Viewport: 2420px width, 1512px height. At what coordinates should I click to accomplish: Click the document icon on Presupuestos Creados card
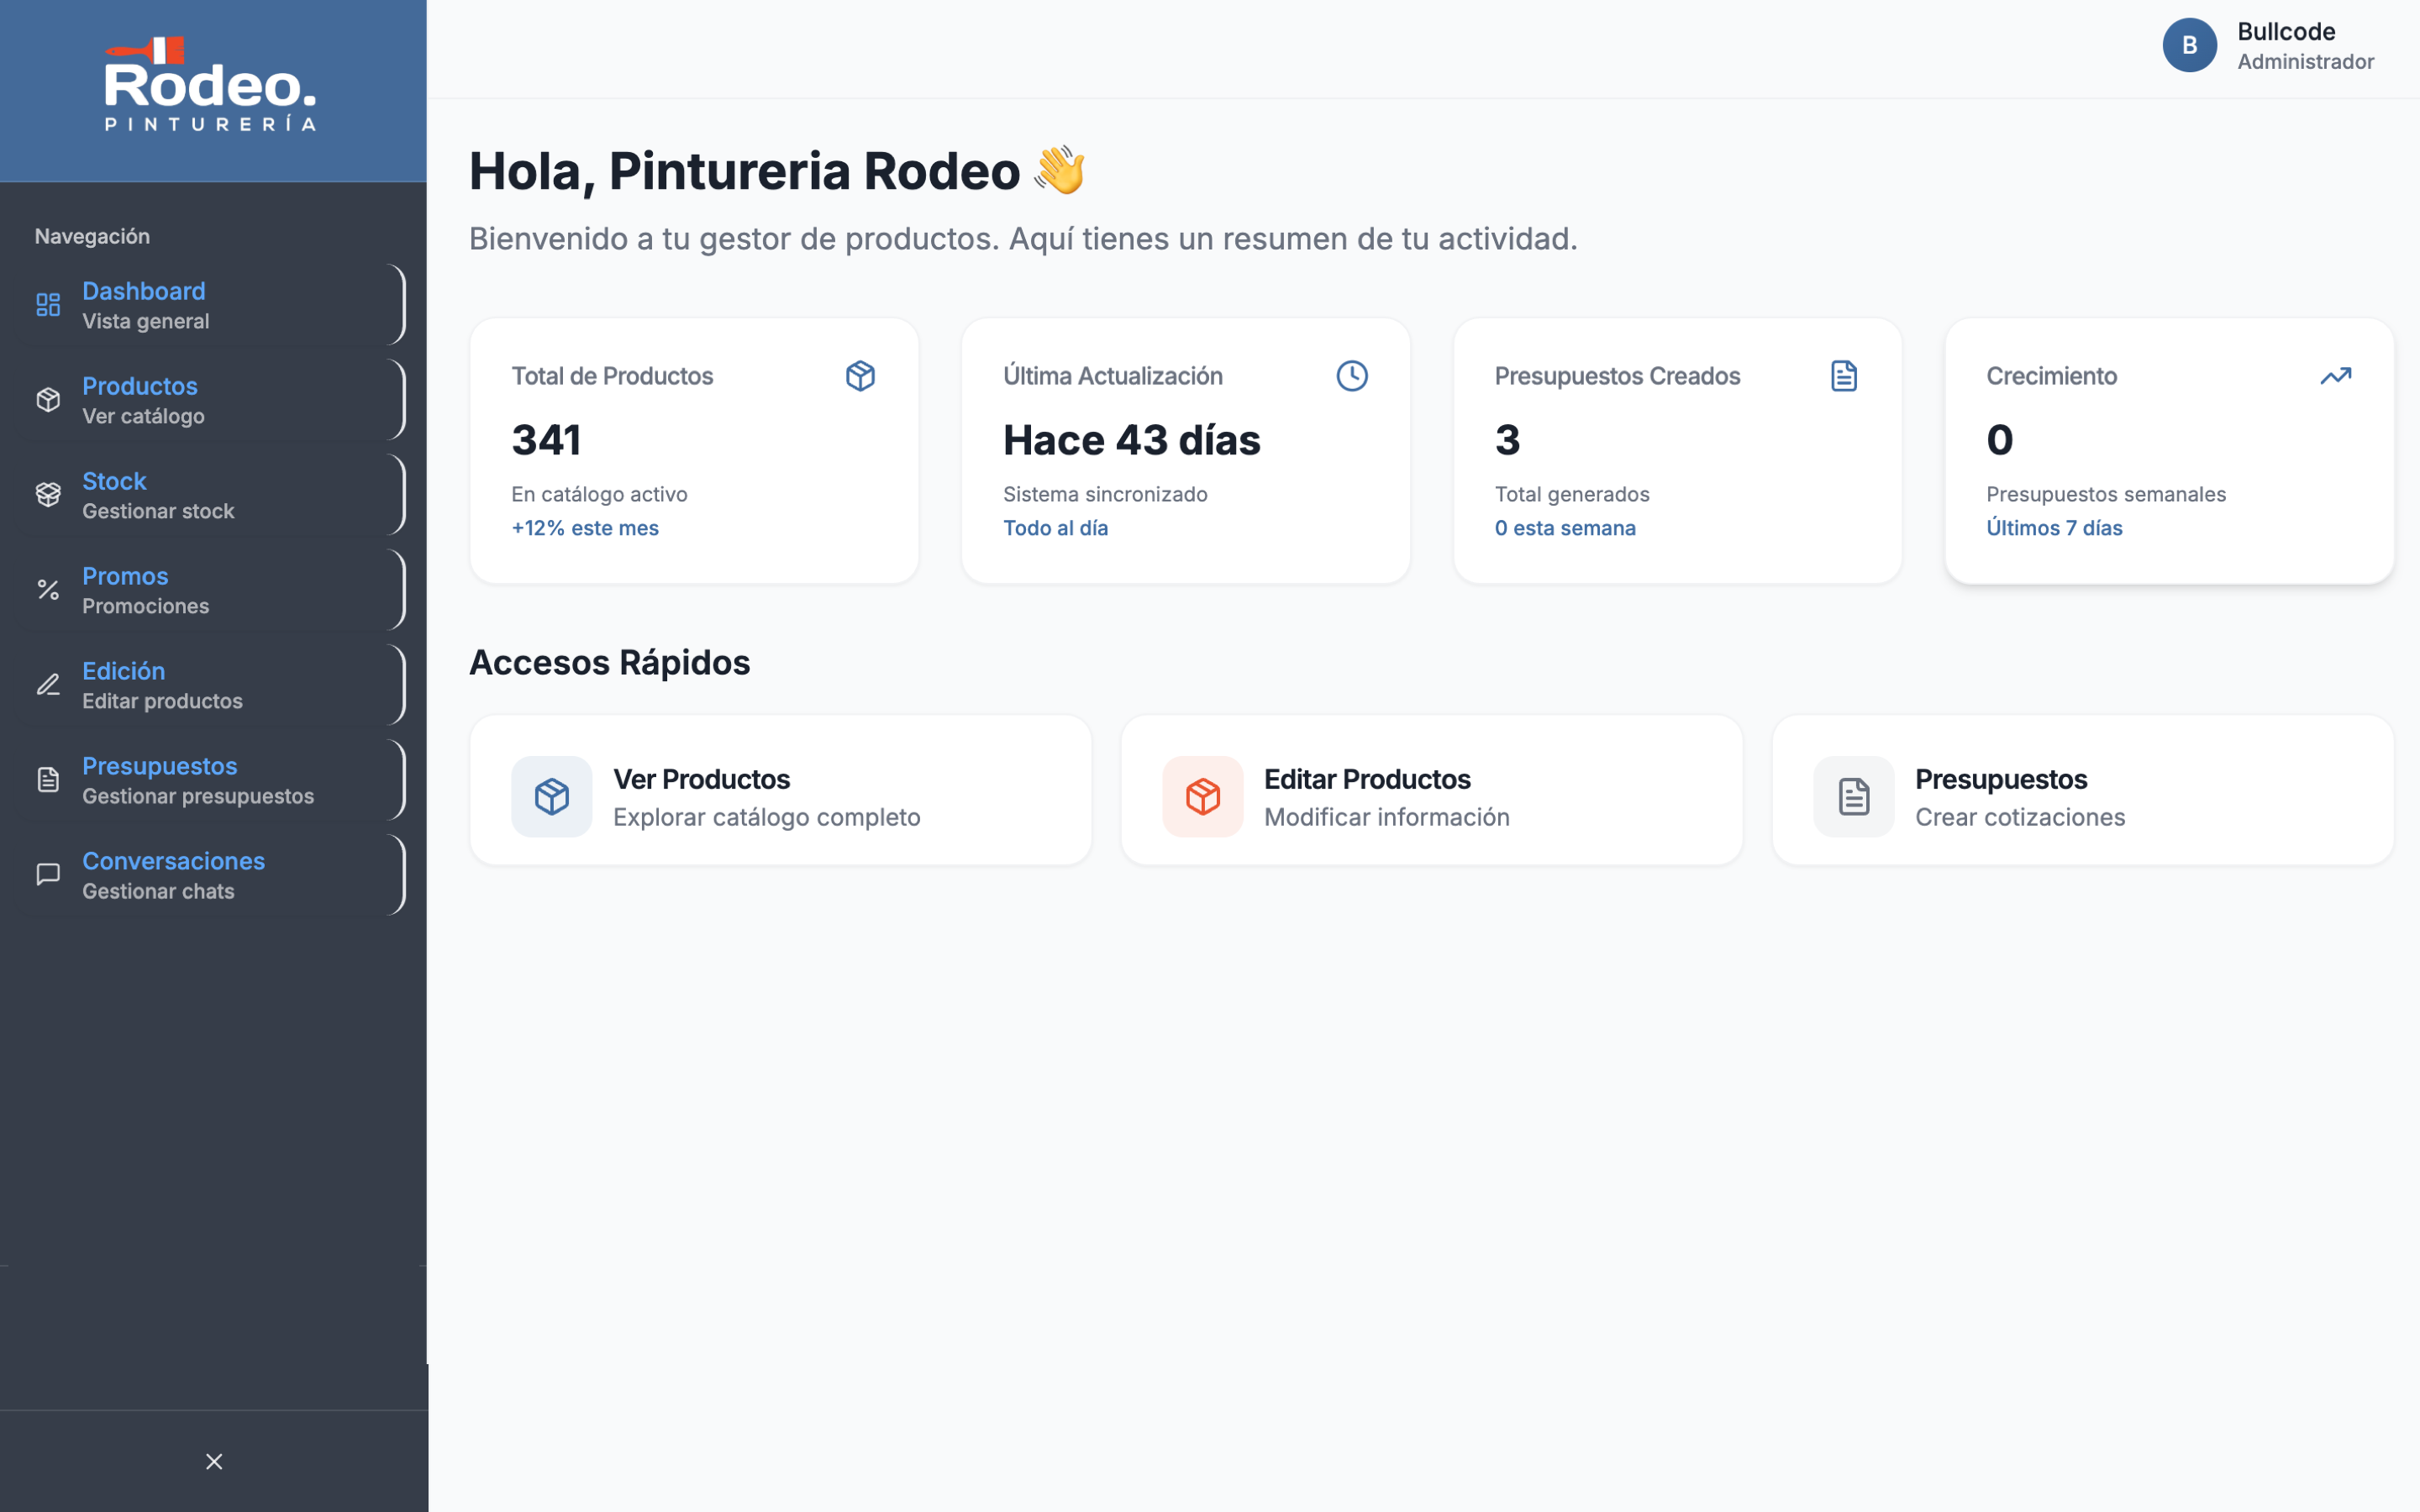tap(1844, 376)
